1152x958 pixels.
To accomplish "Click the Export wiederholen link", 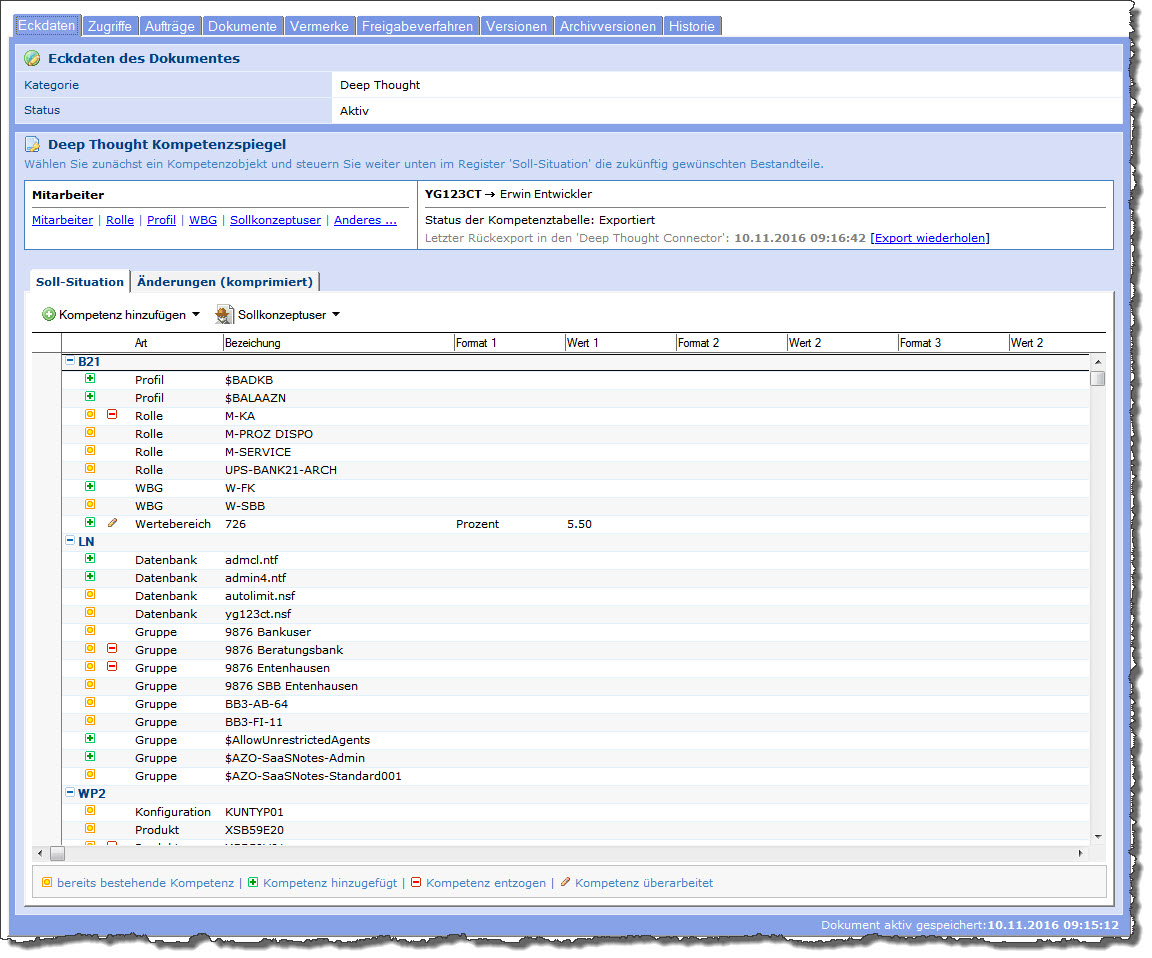I will (929, 238).
